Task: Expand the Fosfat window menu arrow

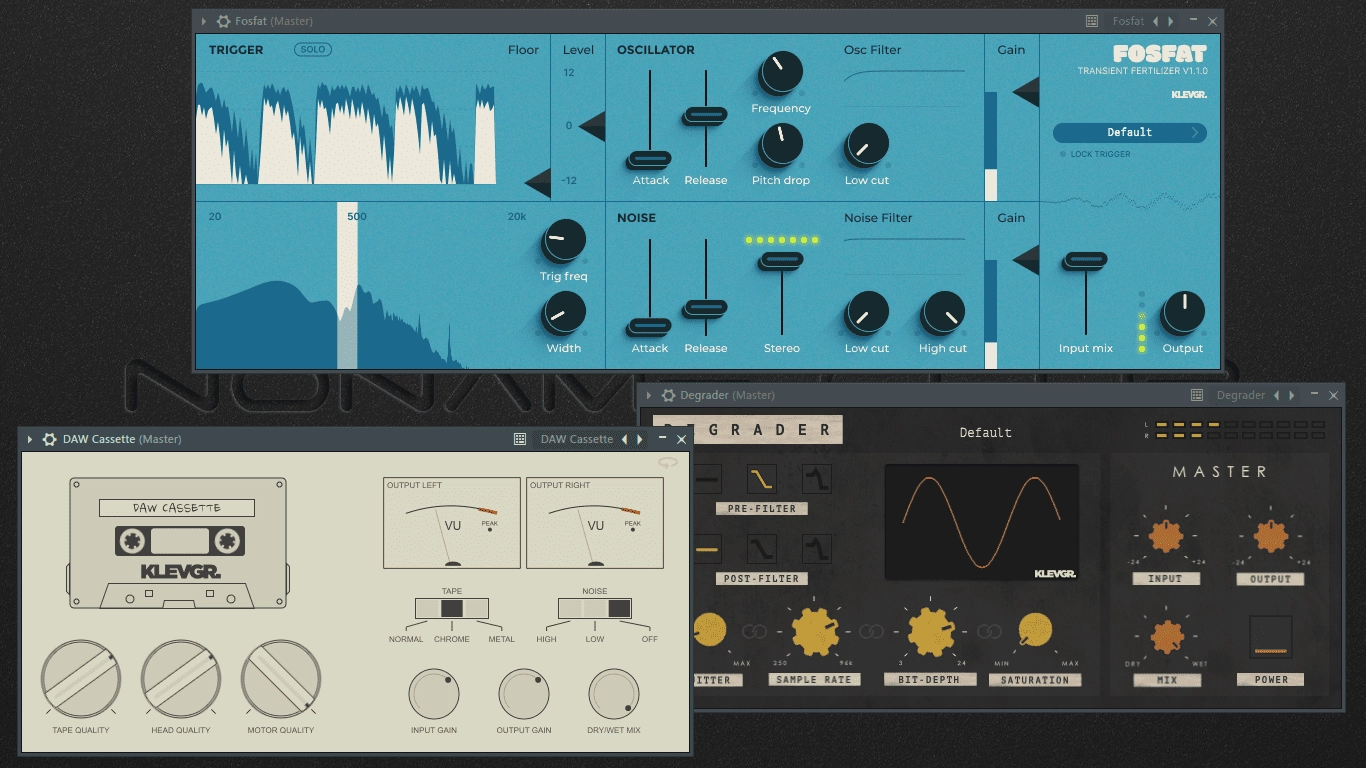Action: (204, 21)
